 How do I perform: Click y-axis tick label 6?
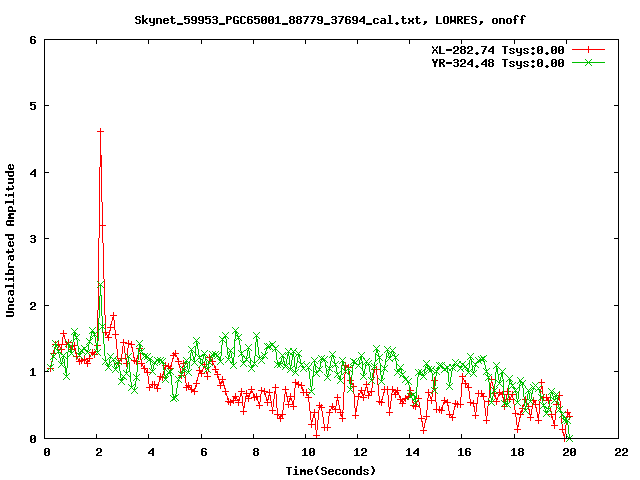pyautogui.click(x=33, y=40)
